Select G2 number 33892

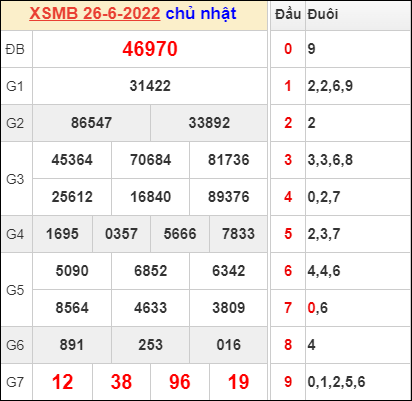pyautogui.click(x=209, y=123)
